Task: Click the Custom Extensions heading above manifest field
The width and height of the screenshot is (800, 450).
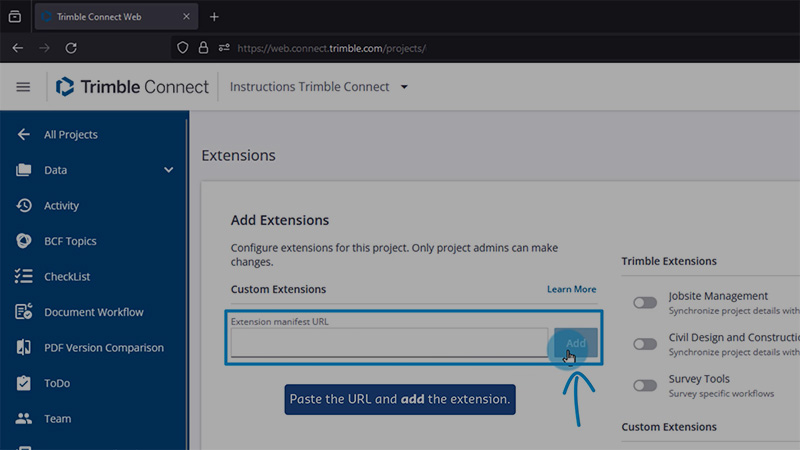Action: (278, 289)
